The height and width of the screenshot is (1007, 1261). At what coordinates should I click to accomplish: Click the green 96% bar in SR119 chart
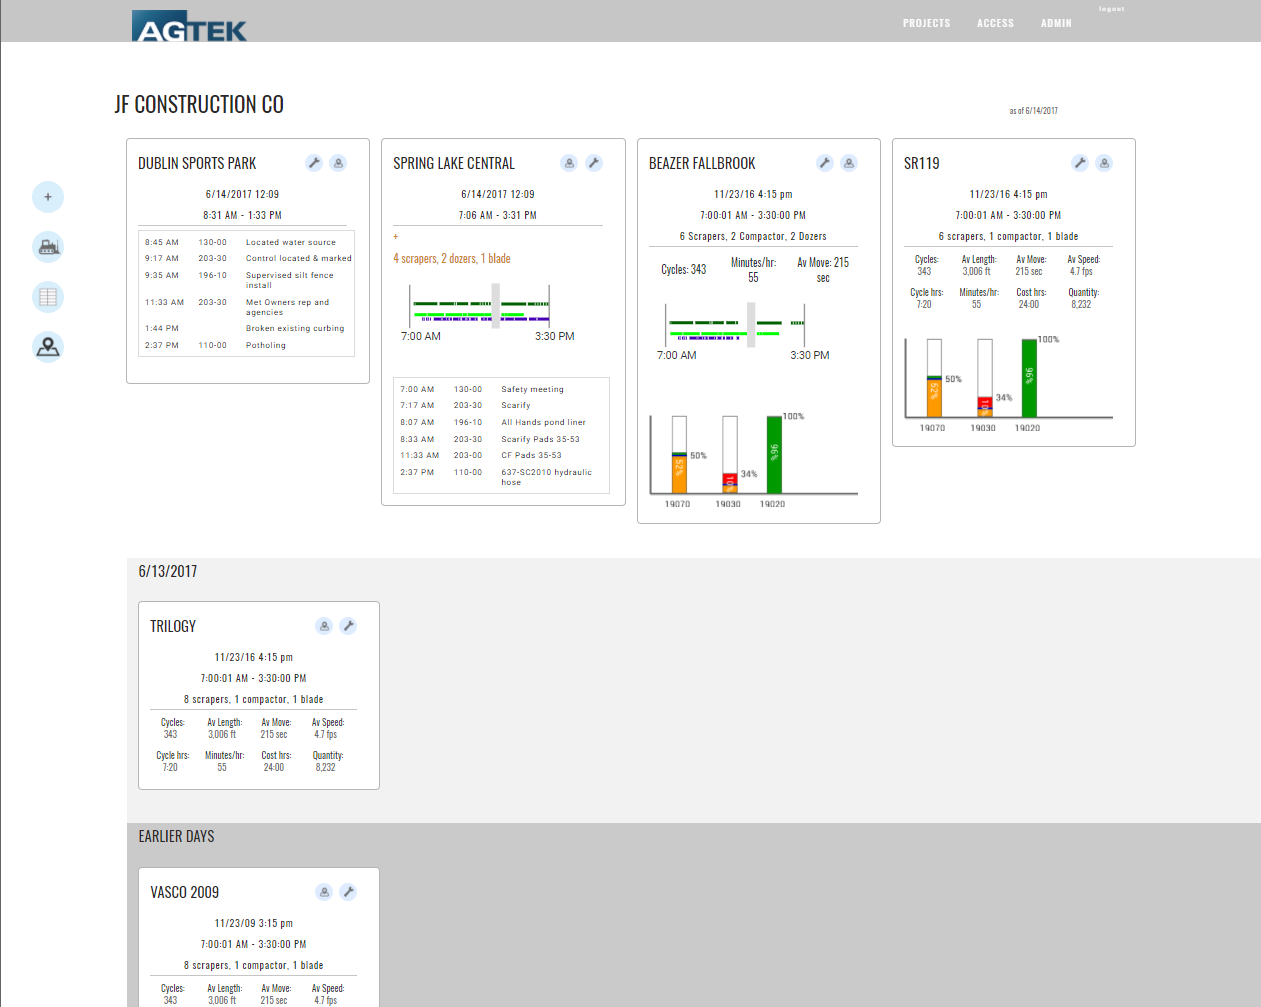pos(1029,378)
